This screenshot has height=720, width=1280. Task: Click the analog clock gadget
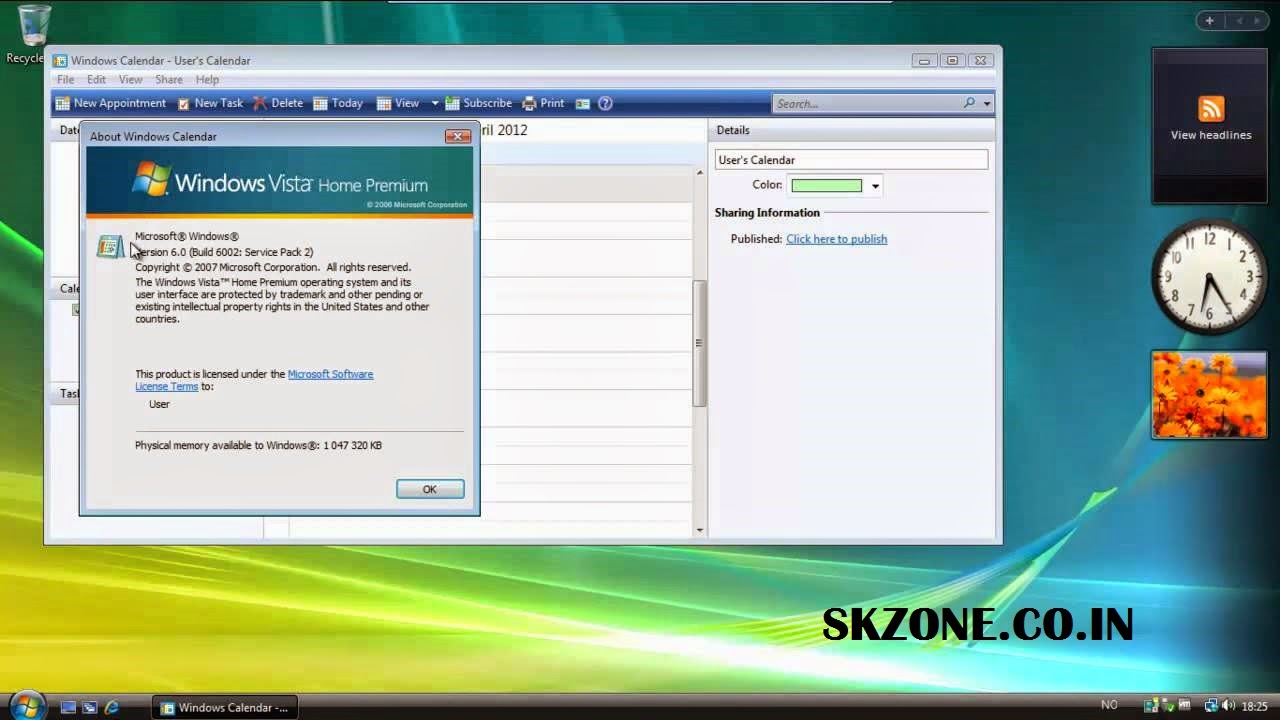click(x=1209, y=277)
